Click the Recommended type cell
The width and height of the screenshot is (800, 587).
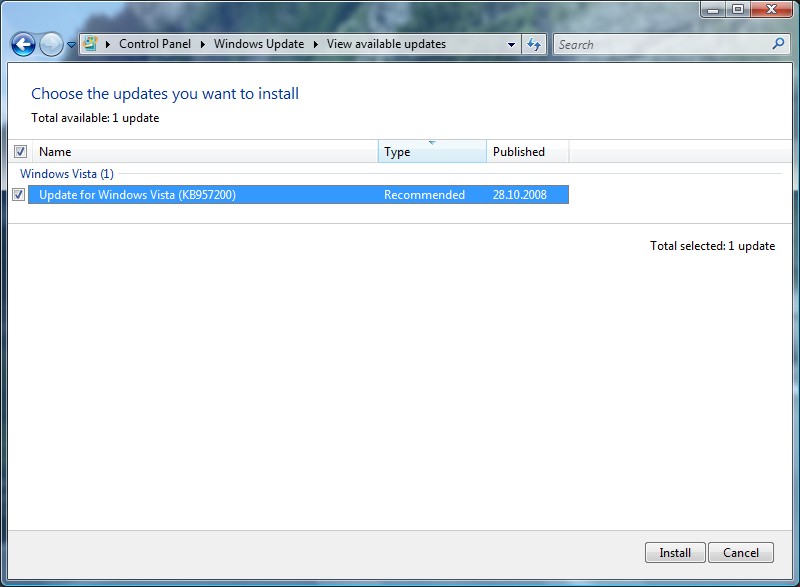coord(424,195)
